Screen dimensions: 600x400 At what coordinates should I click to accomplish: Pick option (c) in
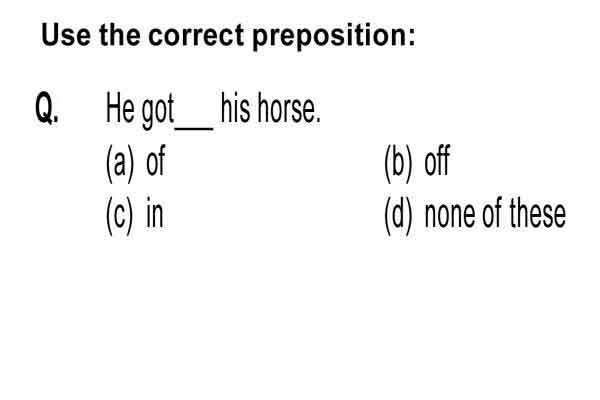(135, 216)
